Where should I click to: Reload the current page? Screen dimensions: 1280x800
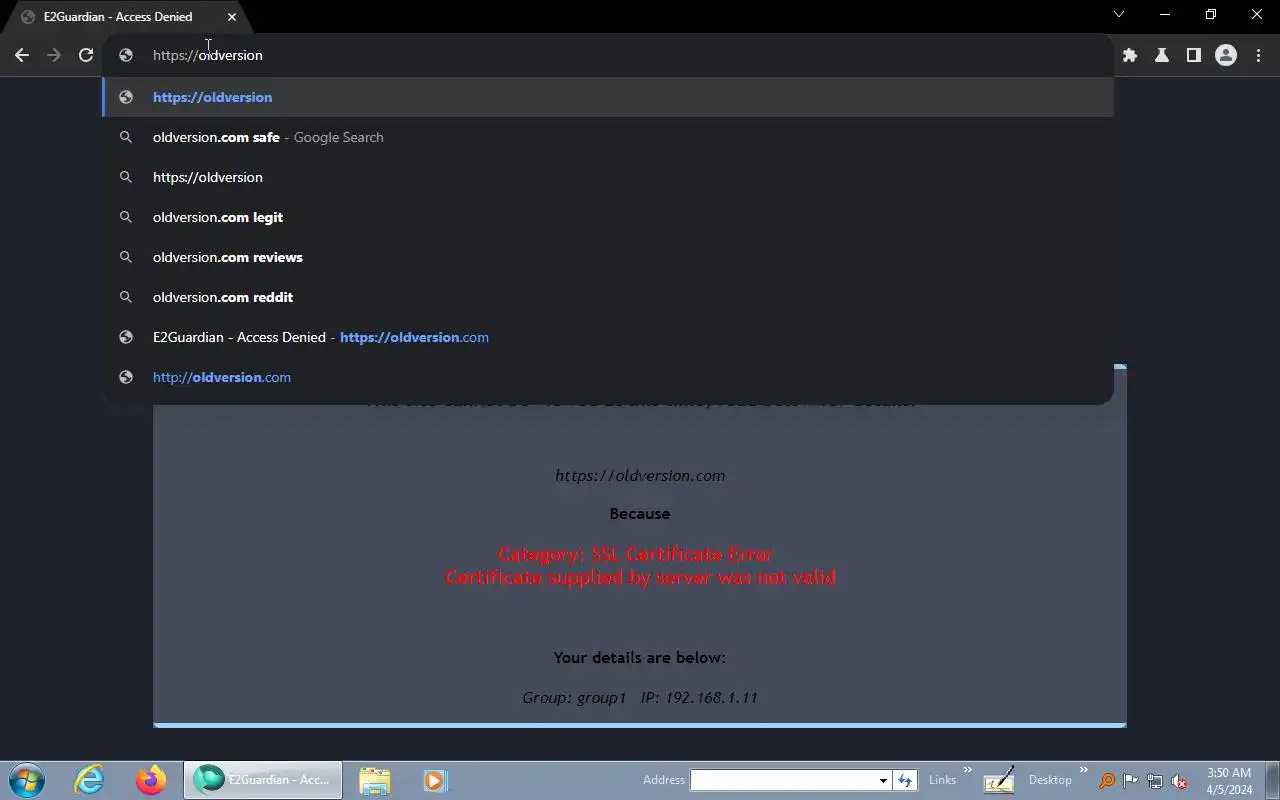(x=86, y=55)
